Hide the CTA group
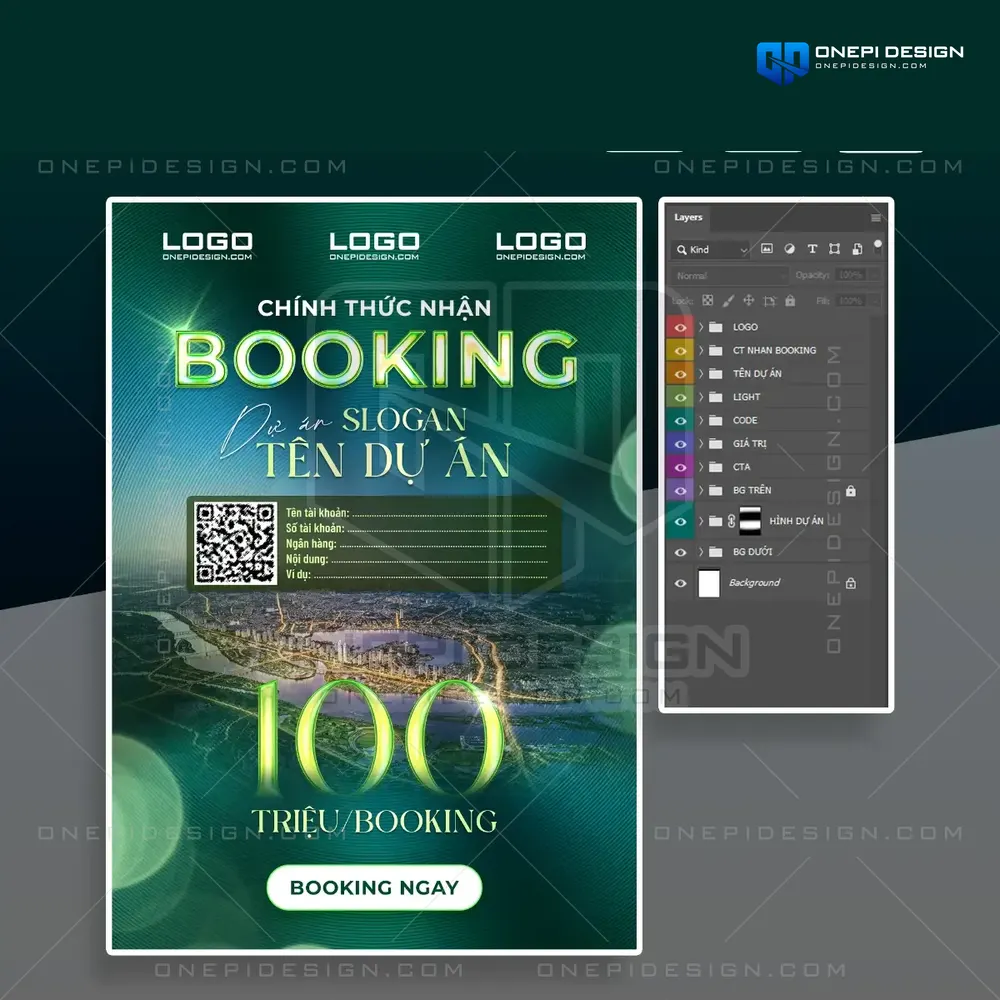The height and width of the screenshot is (1000, 1000). (680, 467)
